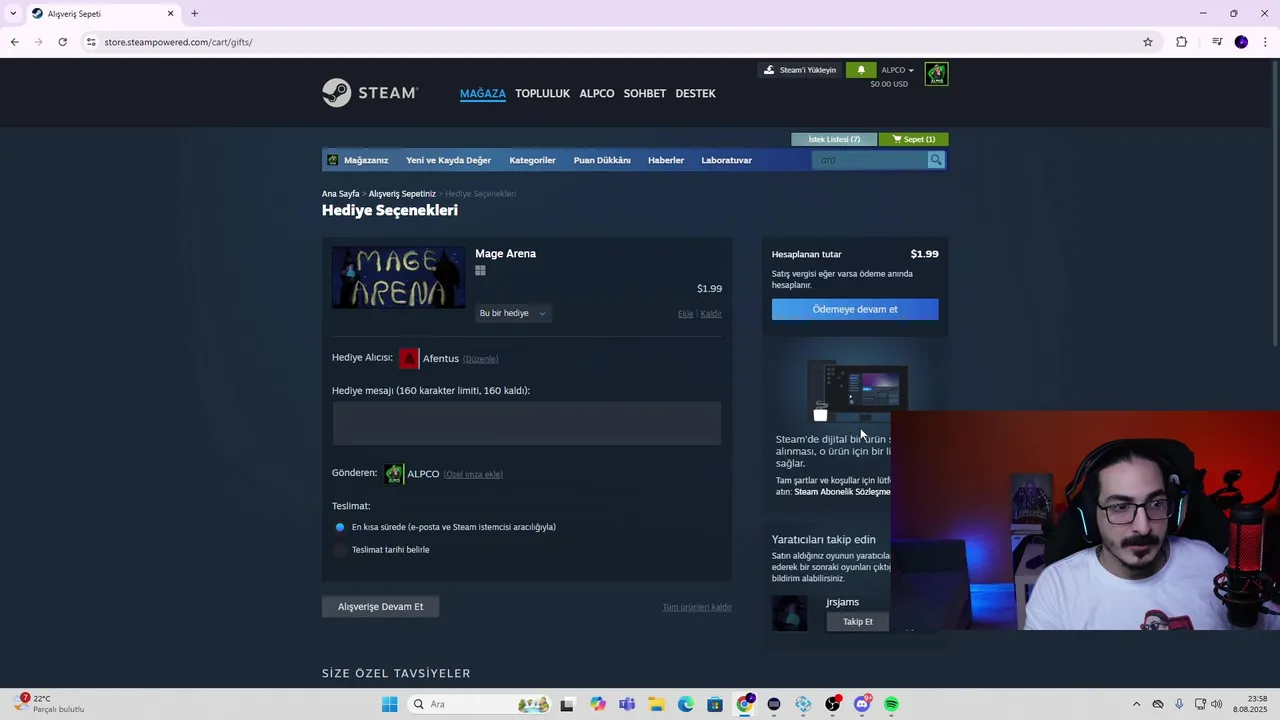The height and width of the screenshot is (720, 1280).
Task: Open the browser extensions puzzle icon
Action: click(1182, 42)
